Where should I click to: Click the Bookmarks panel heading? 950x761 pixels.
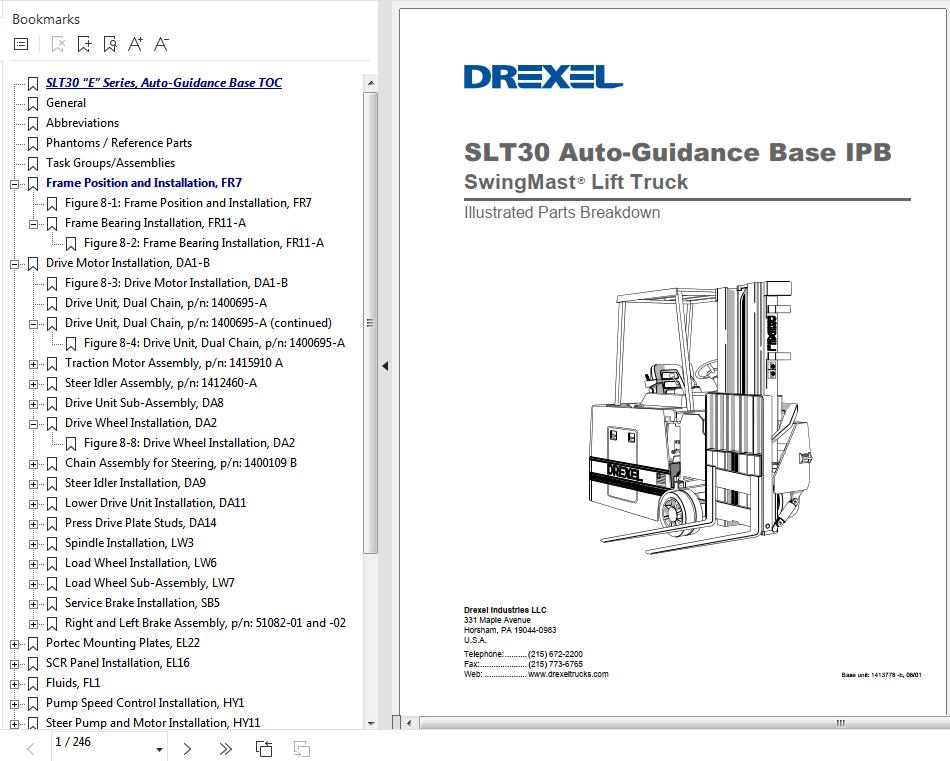46,19
